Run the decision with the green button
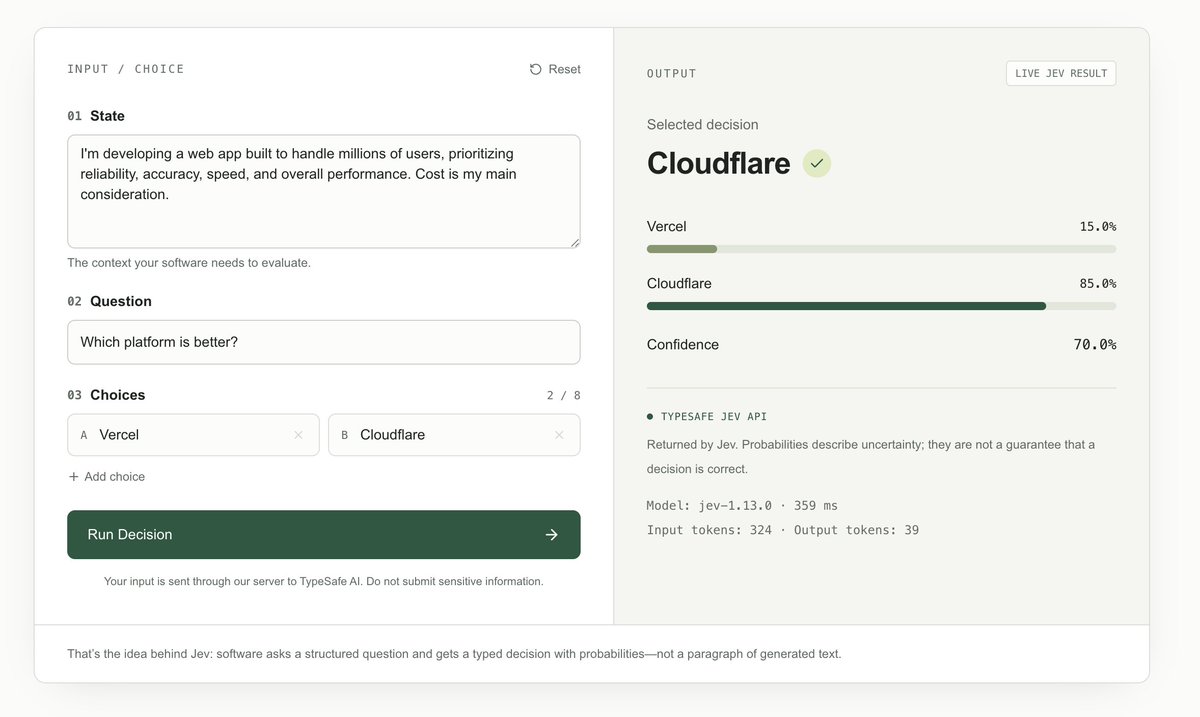The width and height of the screenshot is (1200, 717). point(324,535)
